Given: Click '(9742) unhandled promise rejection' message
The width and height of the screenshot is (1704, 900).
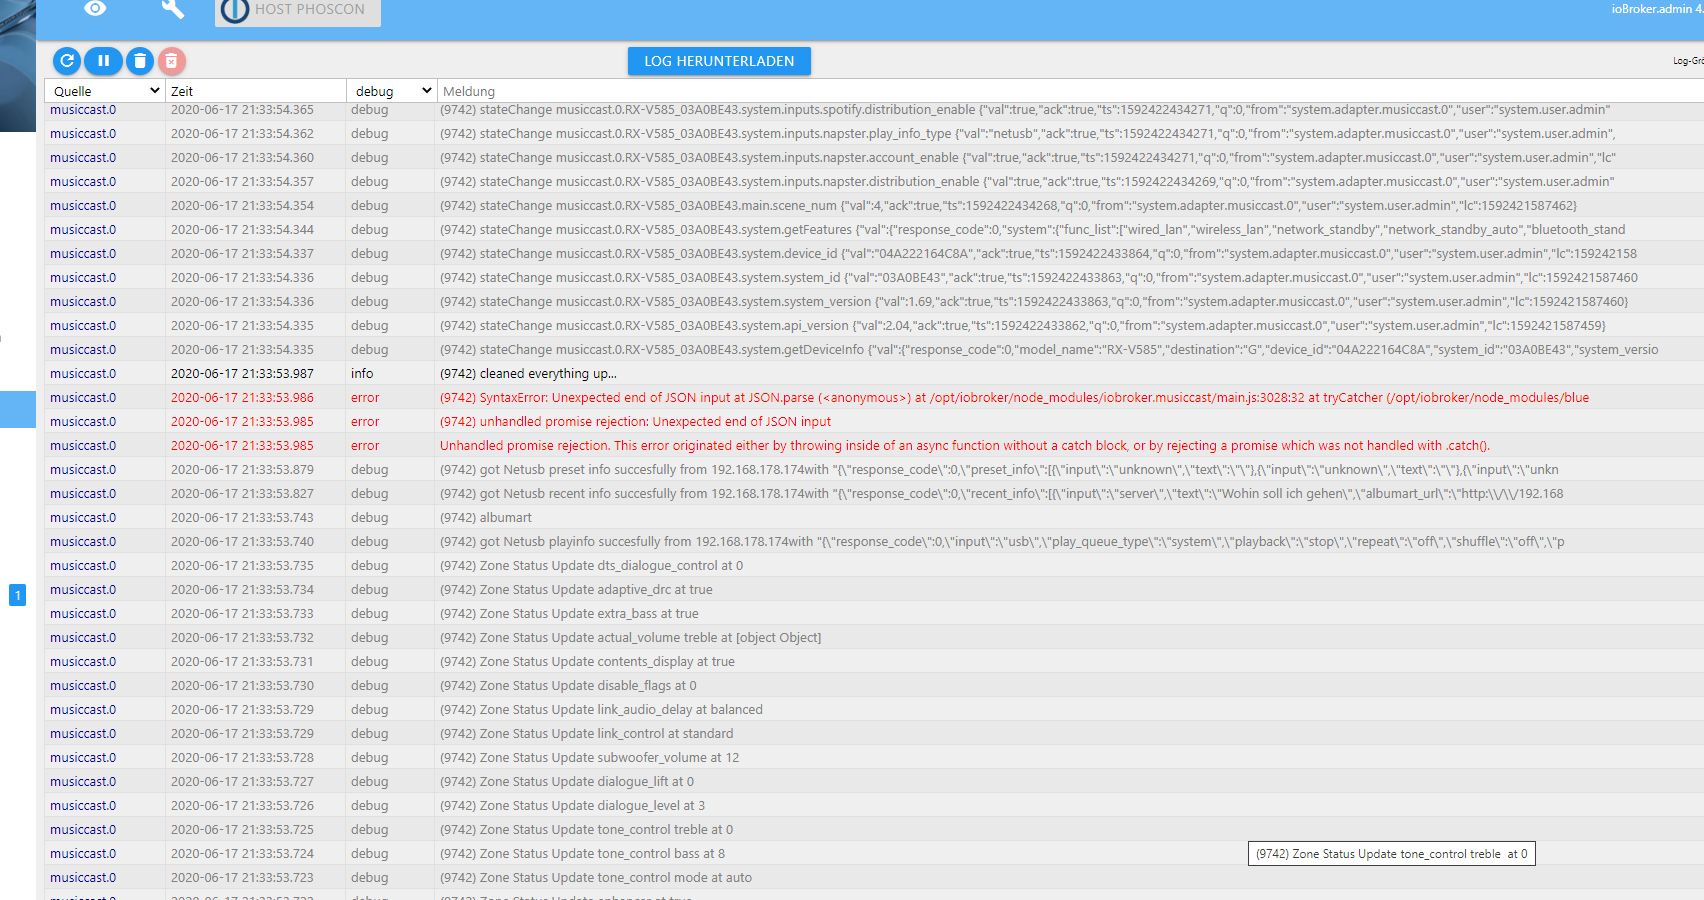Looking at the screenshot, I should click(x=635, y=422).
